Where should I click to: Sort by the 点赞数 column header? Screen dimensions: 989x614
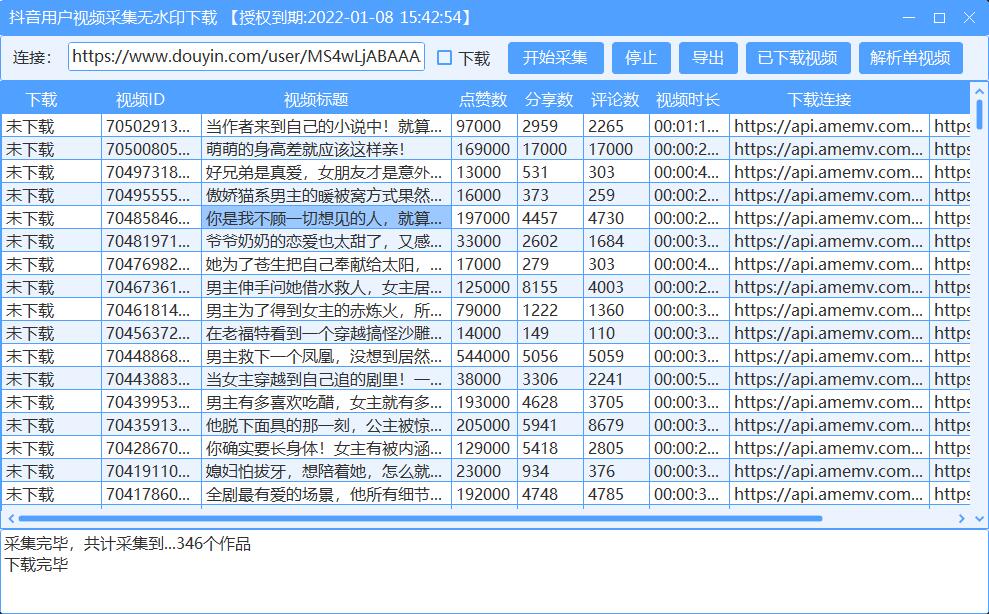(x=483, y=99)
